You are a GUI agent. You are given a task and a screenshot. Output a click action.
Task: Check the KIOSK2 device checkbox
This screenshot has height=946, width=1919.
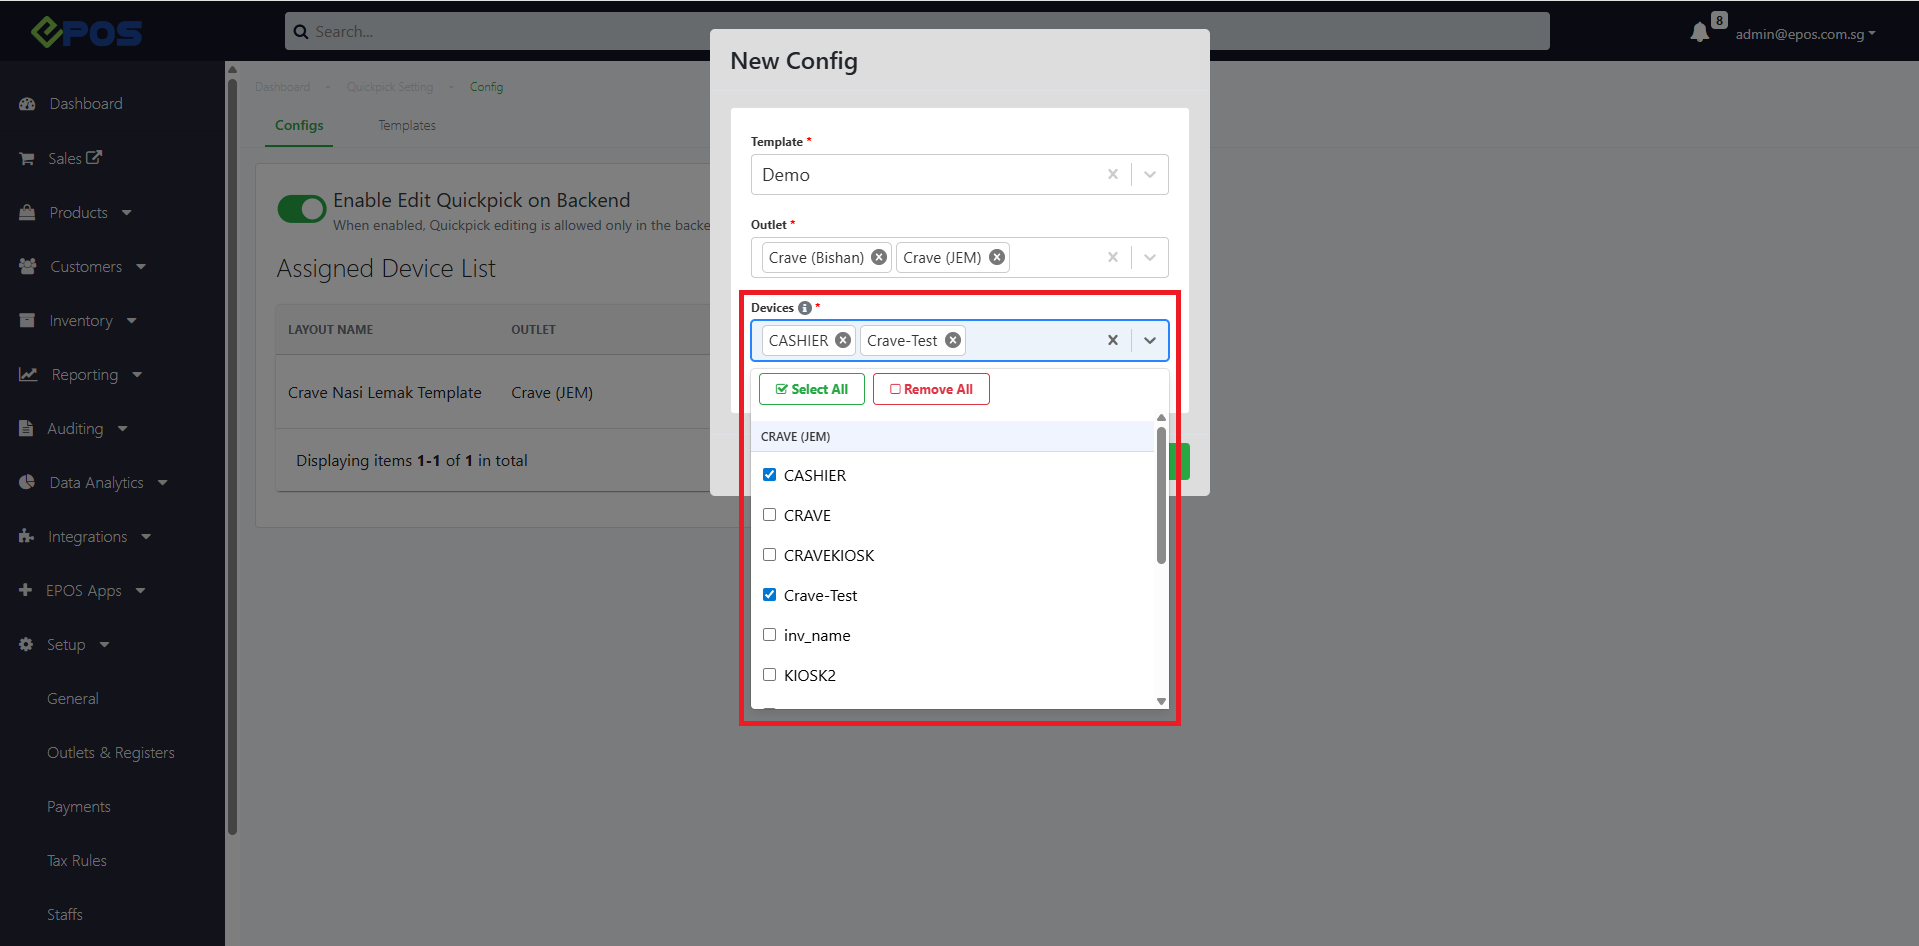(769, 675)
